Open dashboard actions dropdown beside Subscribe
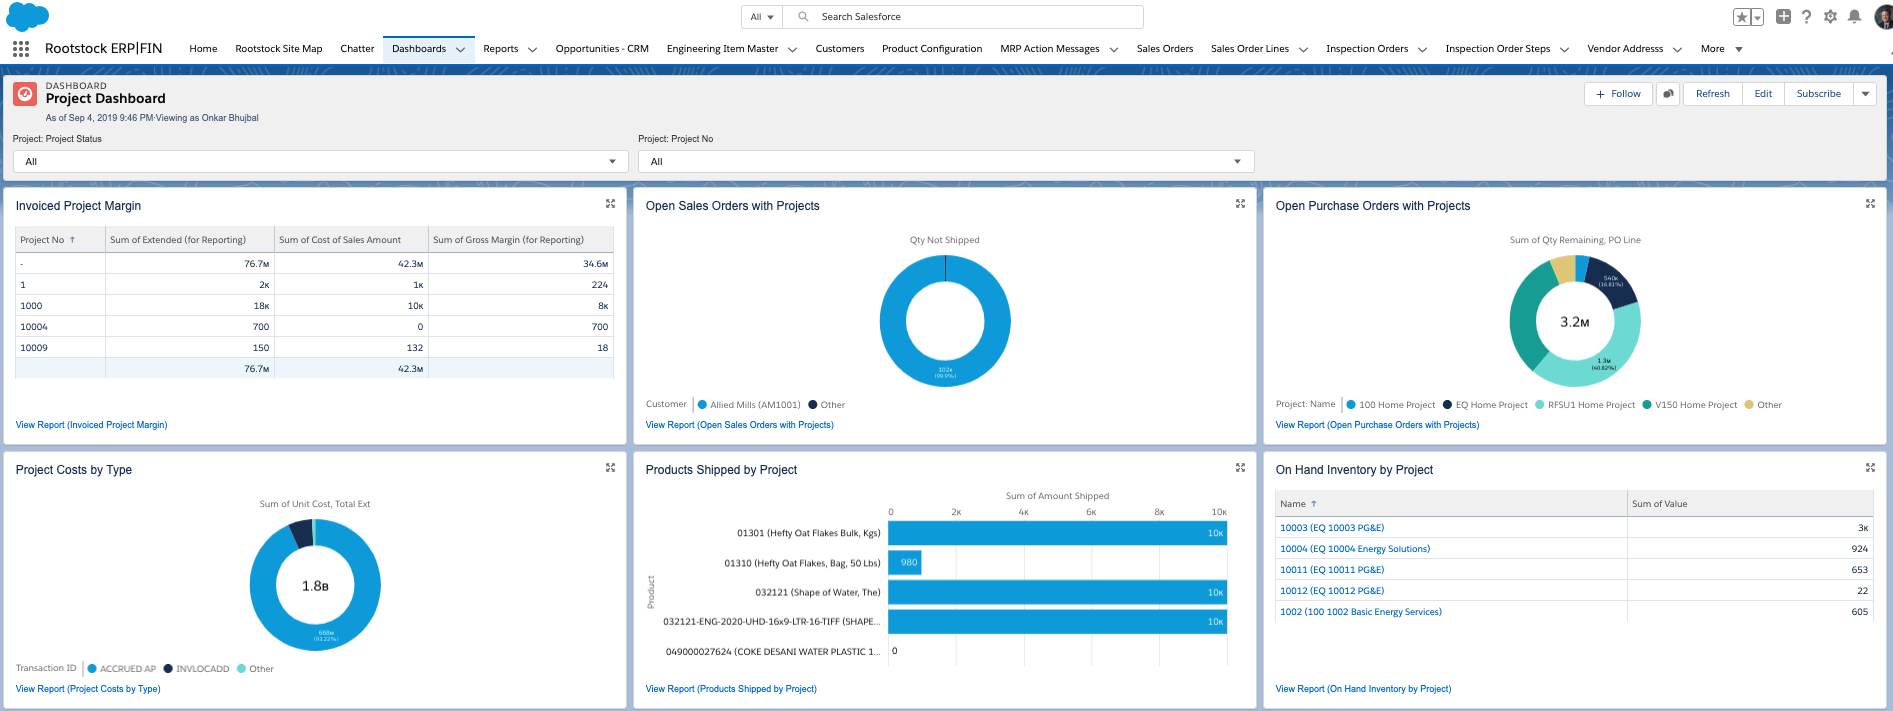This screenshot has height=711, width=1893. 1865,94
